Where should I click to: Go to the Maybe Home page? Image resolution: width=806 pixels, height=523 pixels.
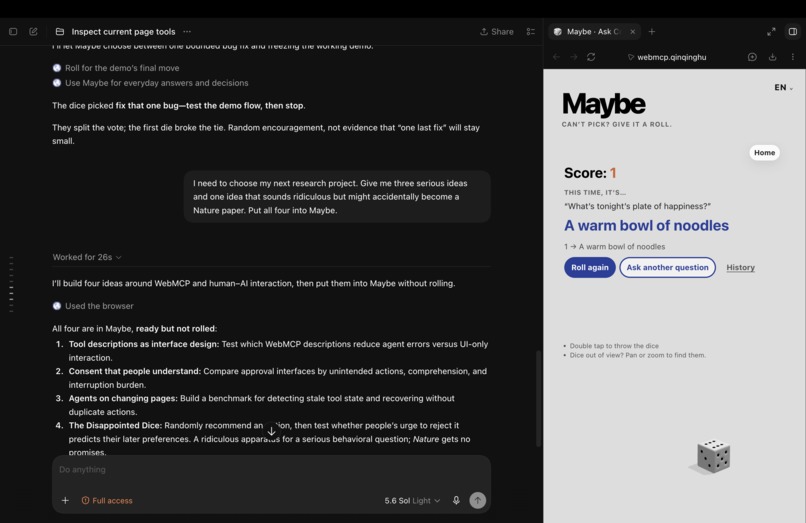[x=764, y=153]
